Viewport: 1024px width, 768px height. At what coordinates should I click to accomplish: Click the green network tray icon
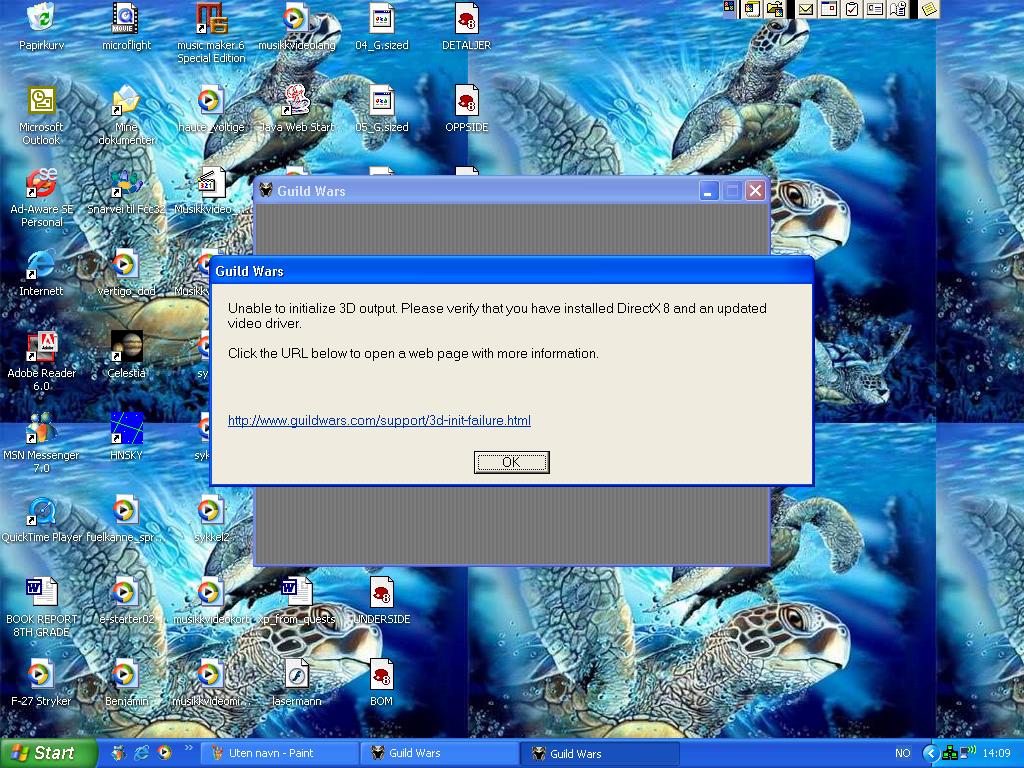click(x=950, y=753)
